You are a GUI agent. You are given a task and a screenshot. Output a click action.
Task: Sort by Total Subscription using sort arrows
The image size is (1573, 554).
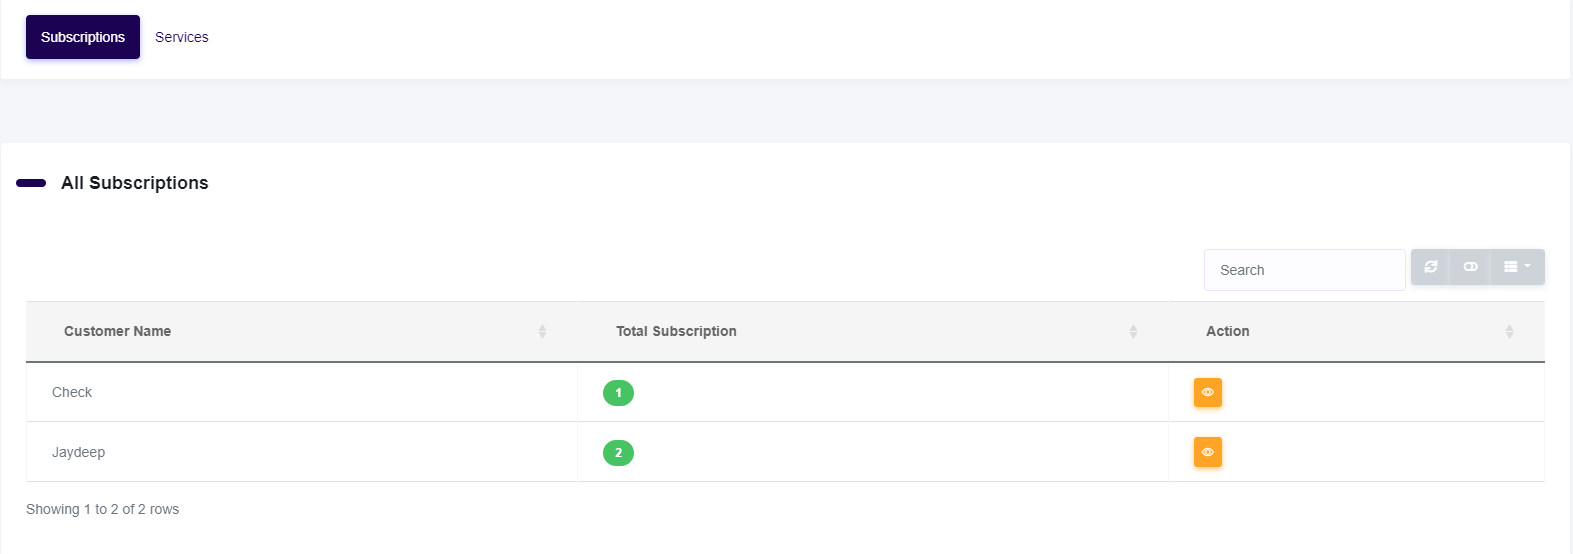click(1133, 331)
